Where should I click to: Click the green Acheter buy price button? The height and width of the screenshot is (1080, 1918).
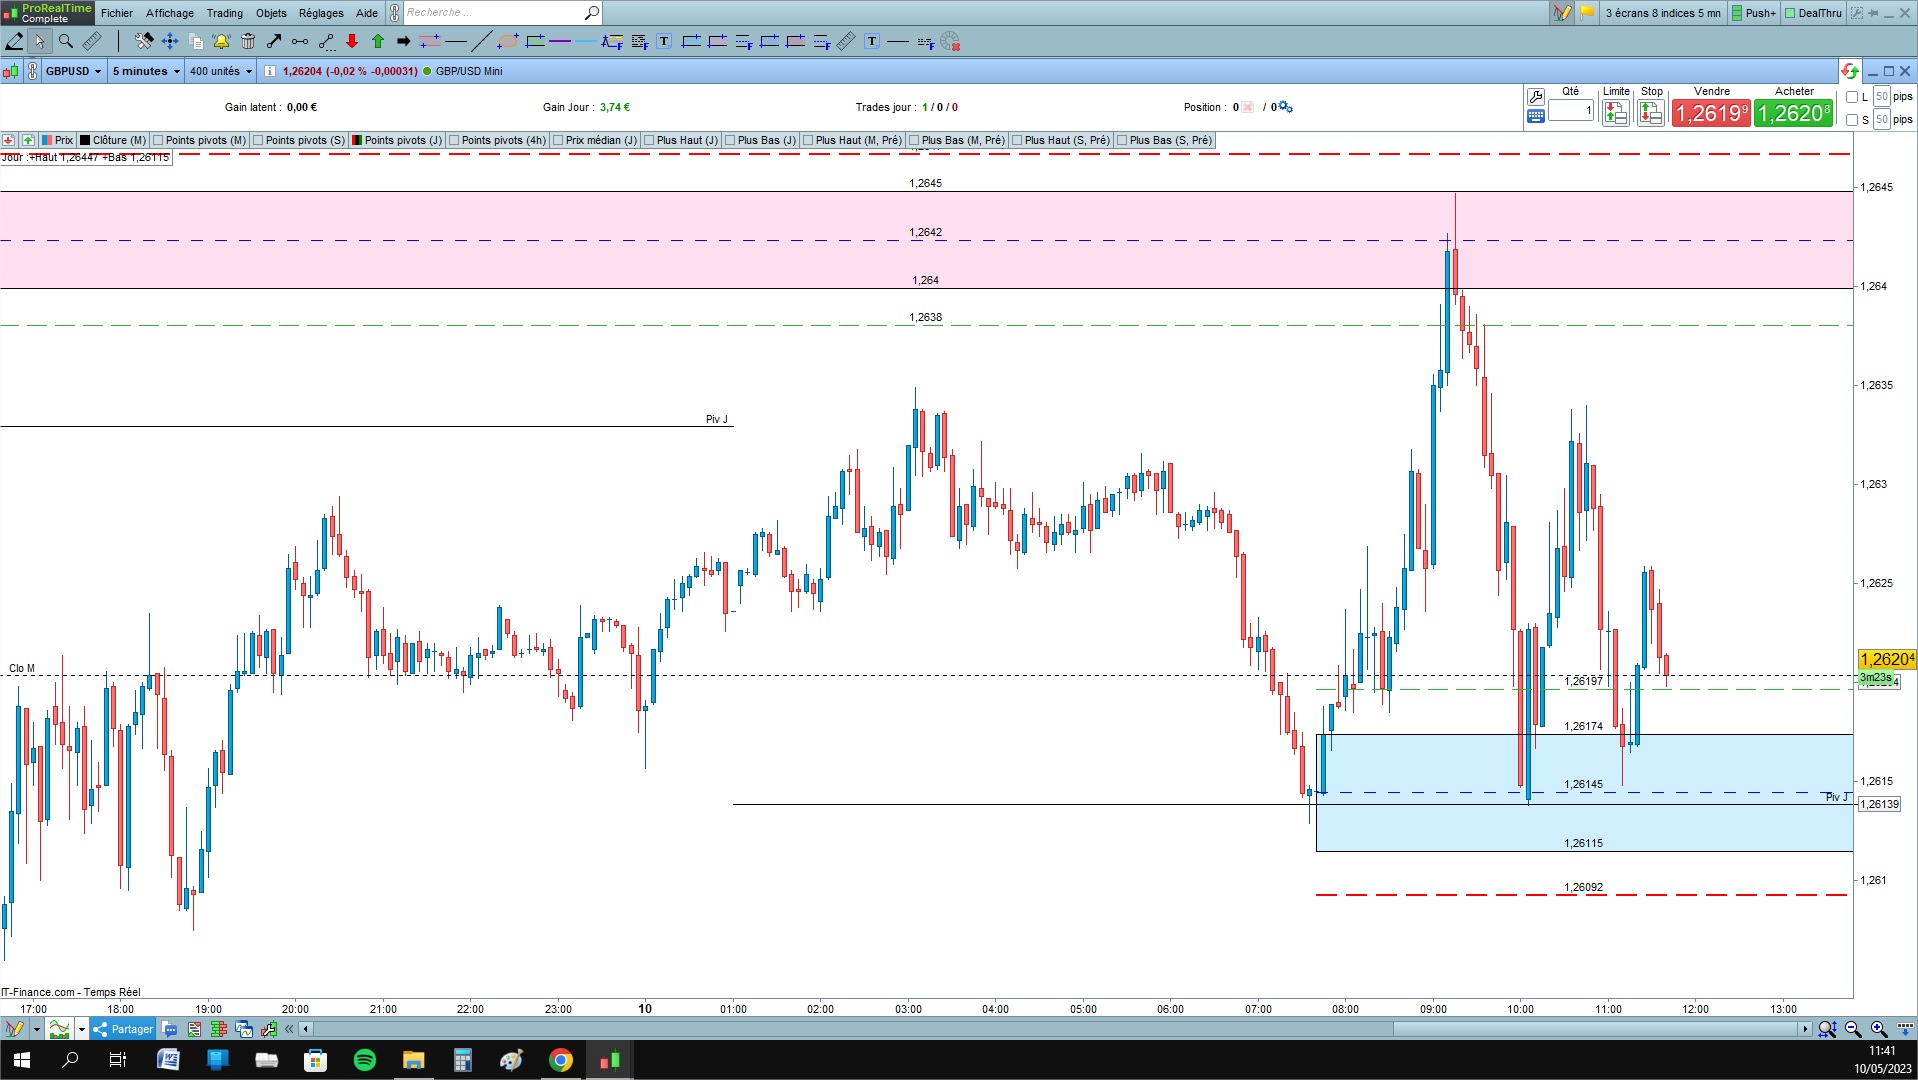[x=1793, y=113]
